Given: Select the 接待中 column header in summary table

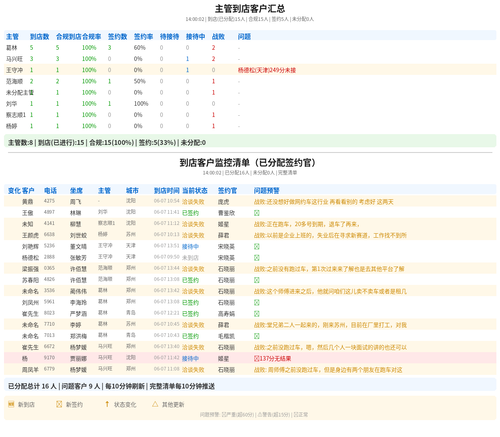Looking at the screenshot, I should 196,37.
